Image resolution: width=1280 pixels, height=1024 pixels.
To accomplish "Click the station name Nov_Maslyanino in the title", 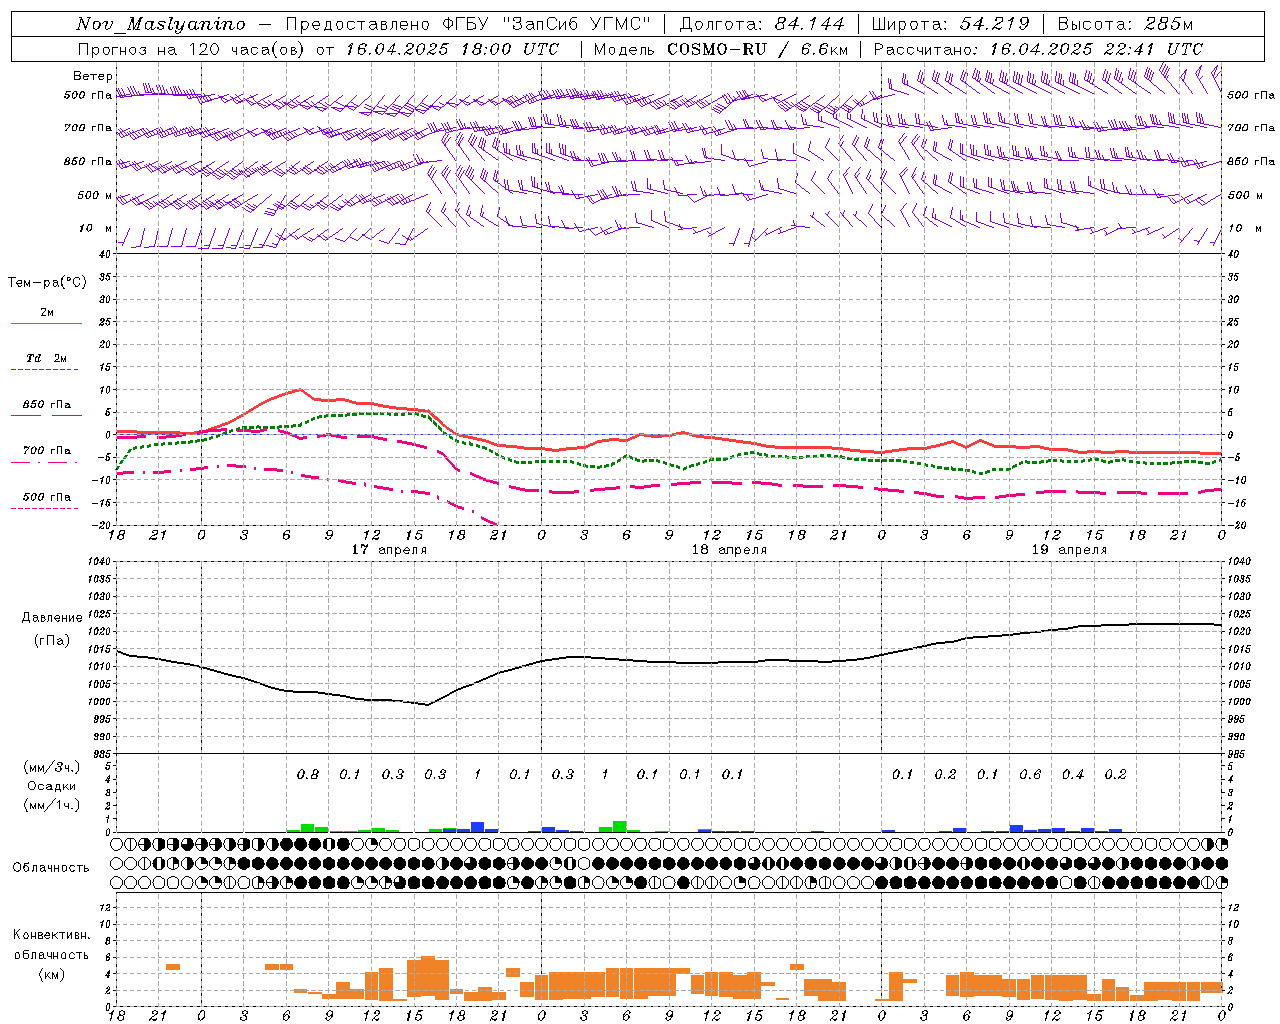I will click(161, 24).
